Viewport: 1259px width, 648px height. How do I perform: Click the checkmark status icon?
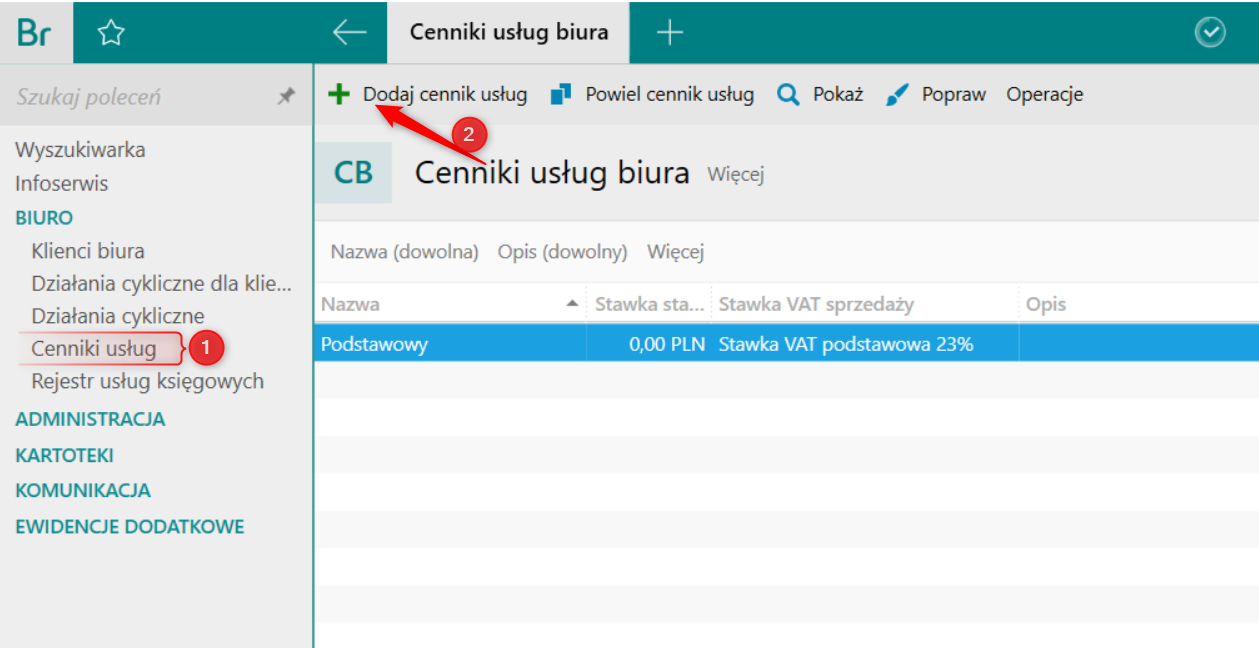(1210, 33)
